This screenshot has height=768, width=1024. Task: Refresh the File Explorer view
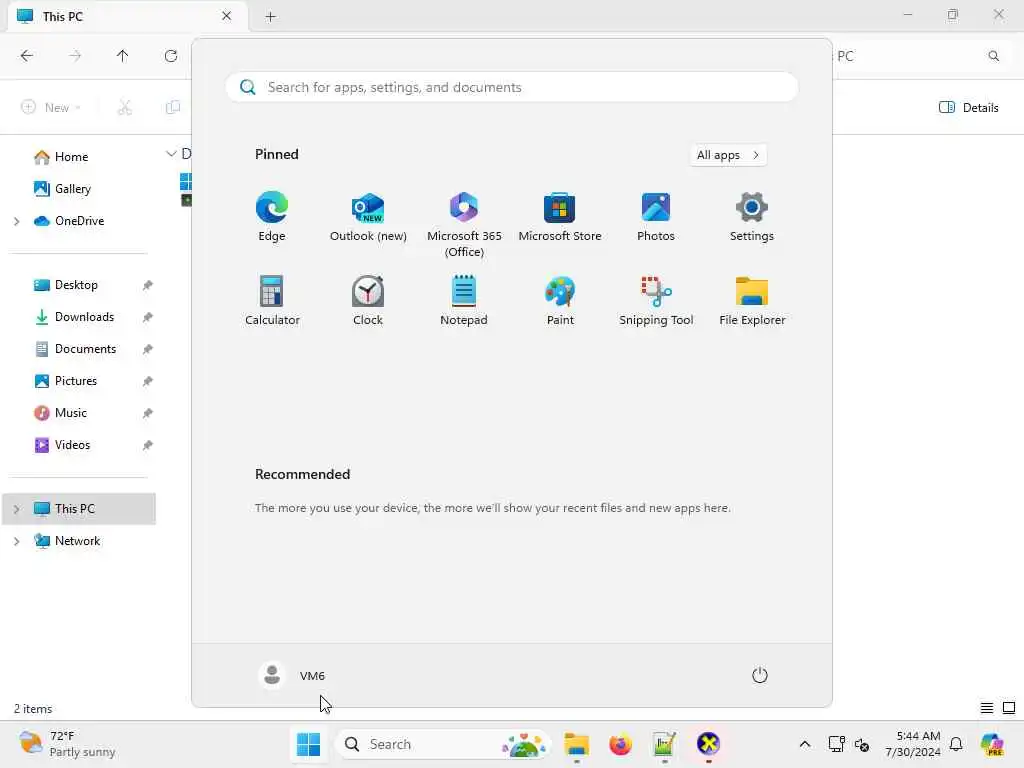tap(171, 56)
